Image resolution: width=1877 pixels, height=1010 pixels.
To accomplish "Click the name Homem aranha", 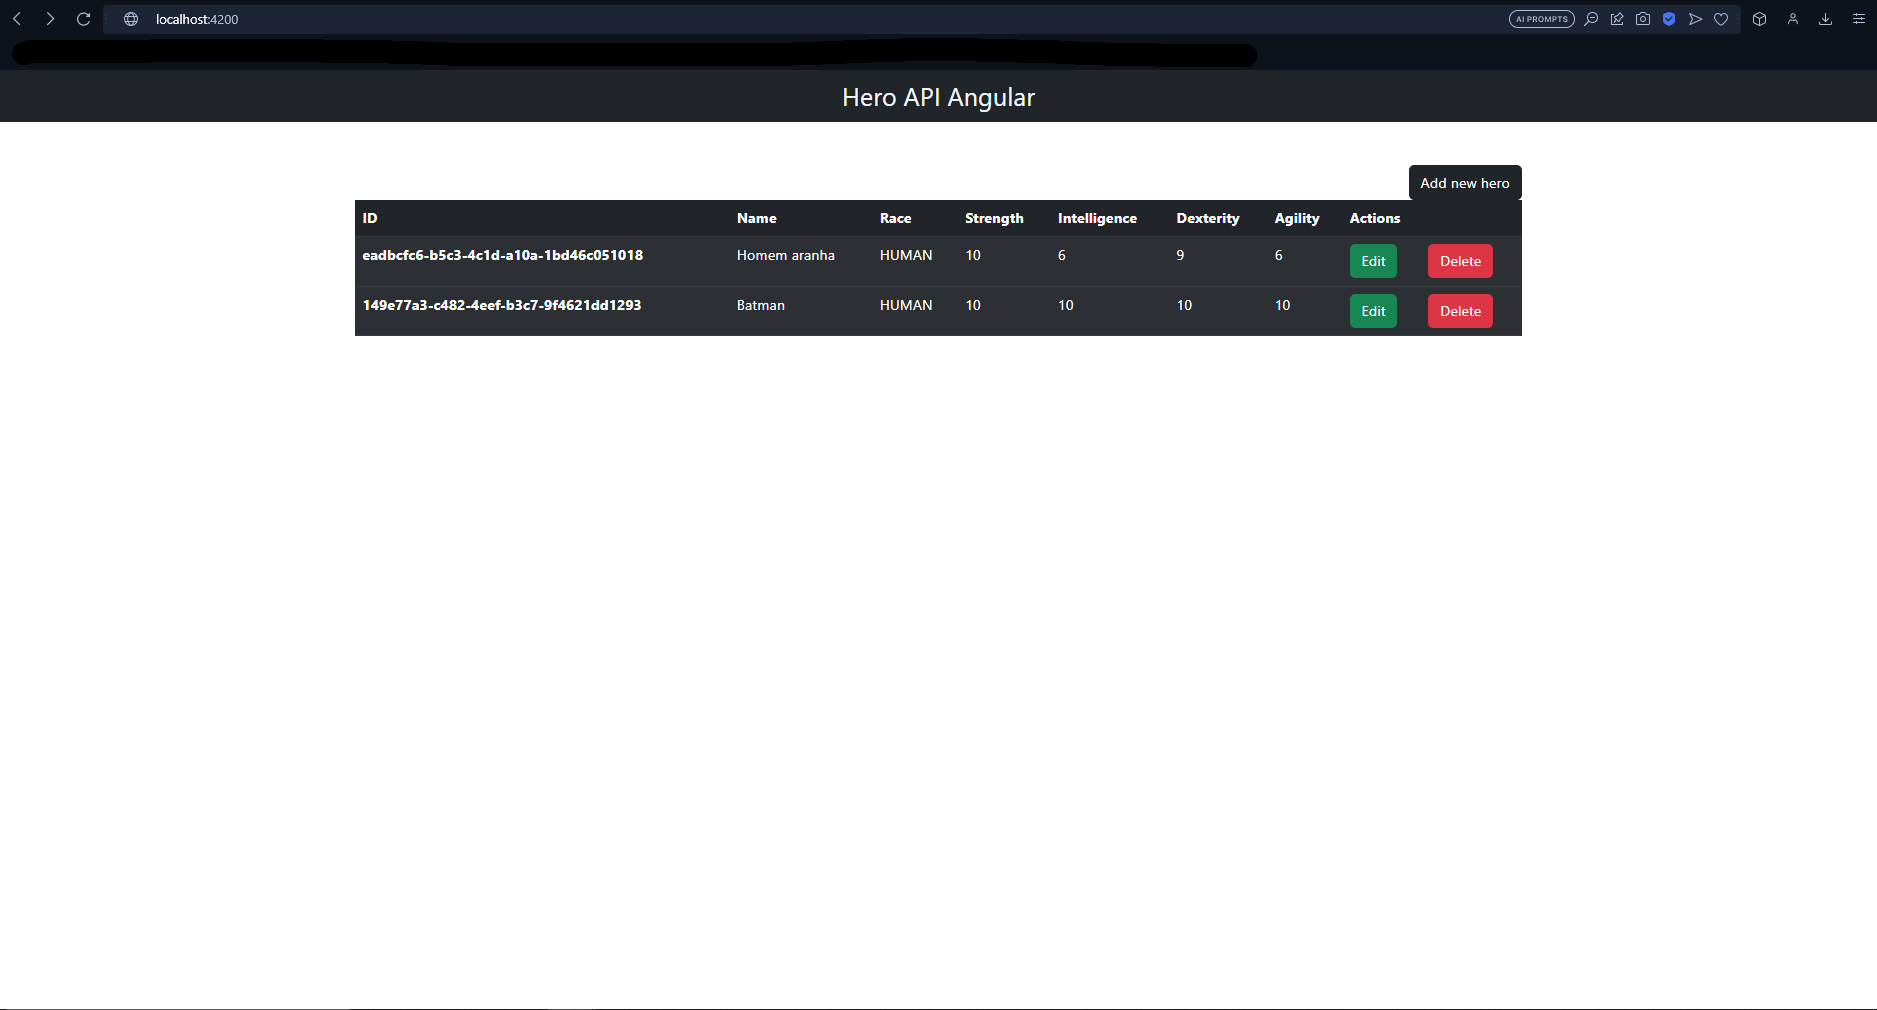I will tap(786, 255).
